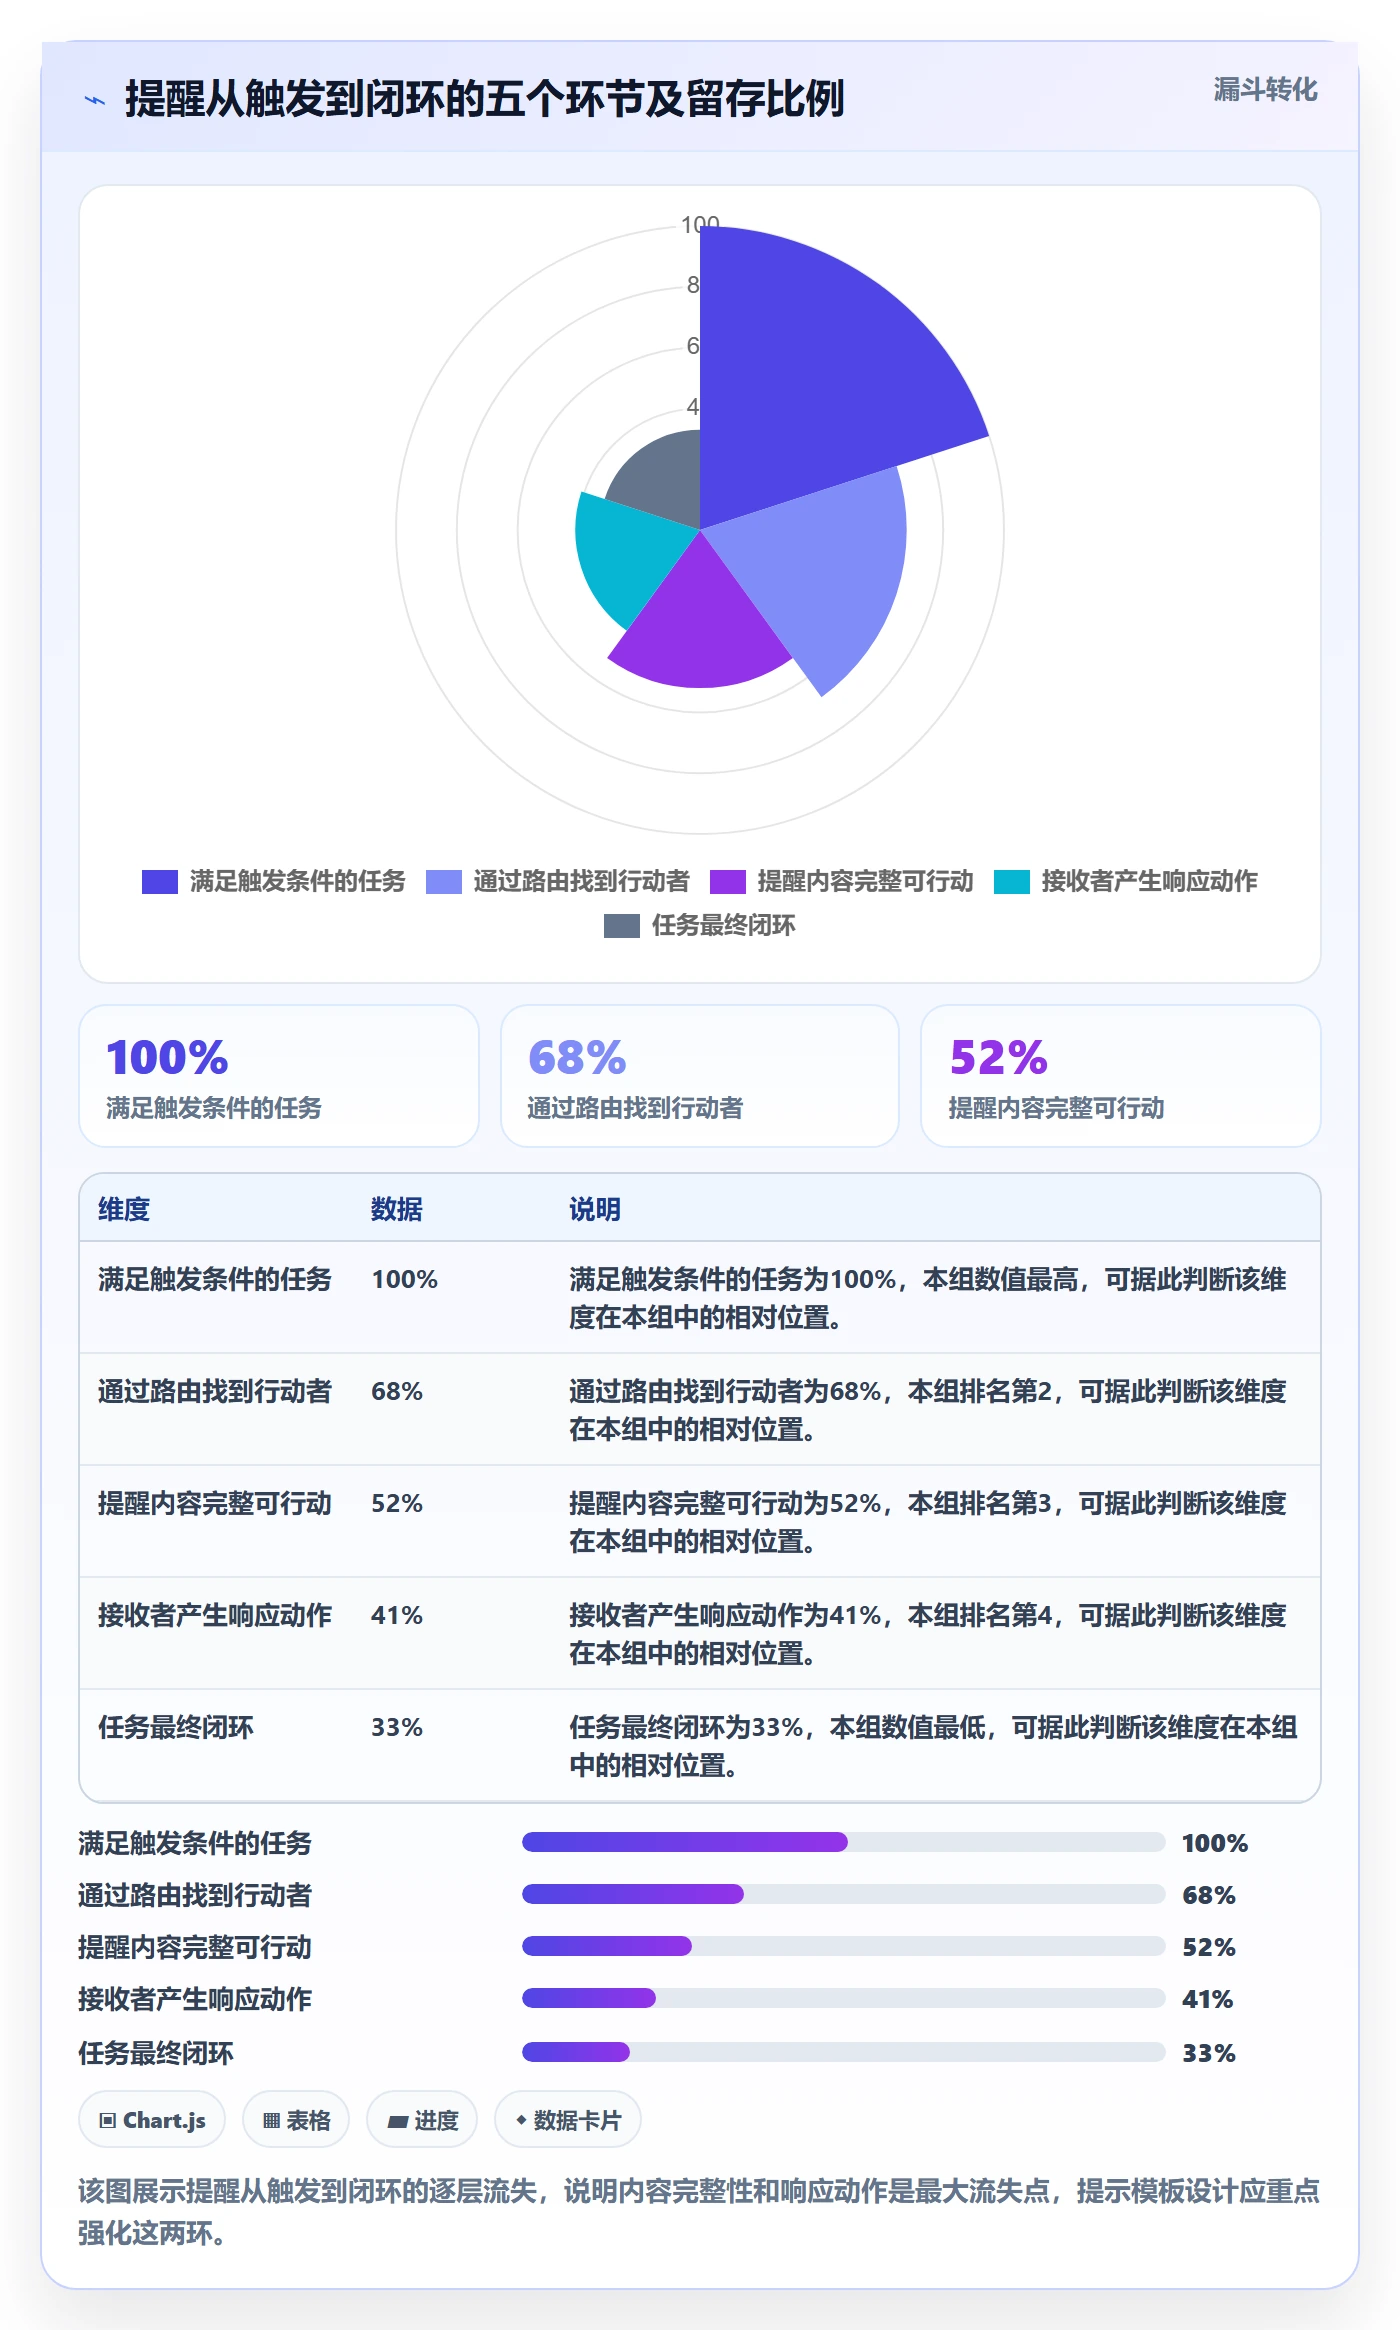
Task: Click the 进度 tag chip
Action: (x=422, y=2120)
